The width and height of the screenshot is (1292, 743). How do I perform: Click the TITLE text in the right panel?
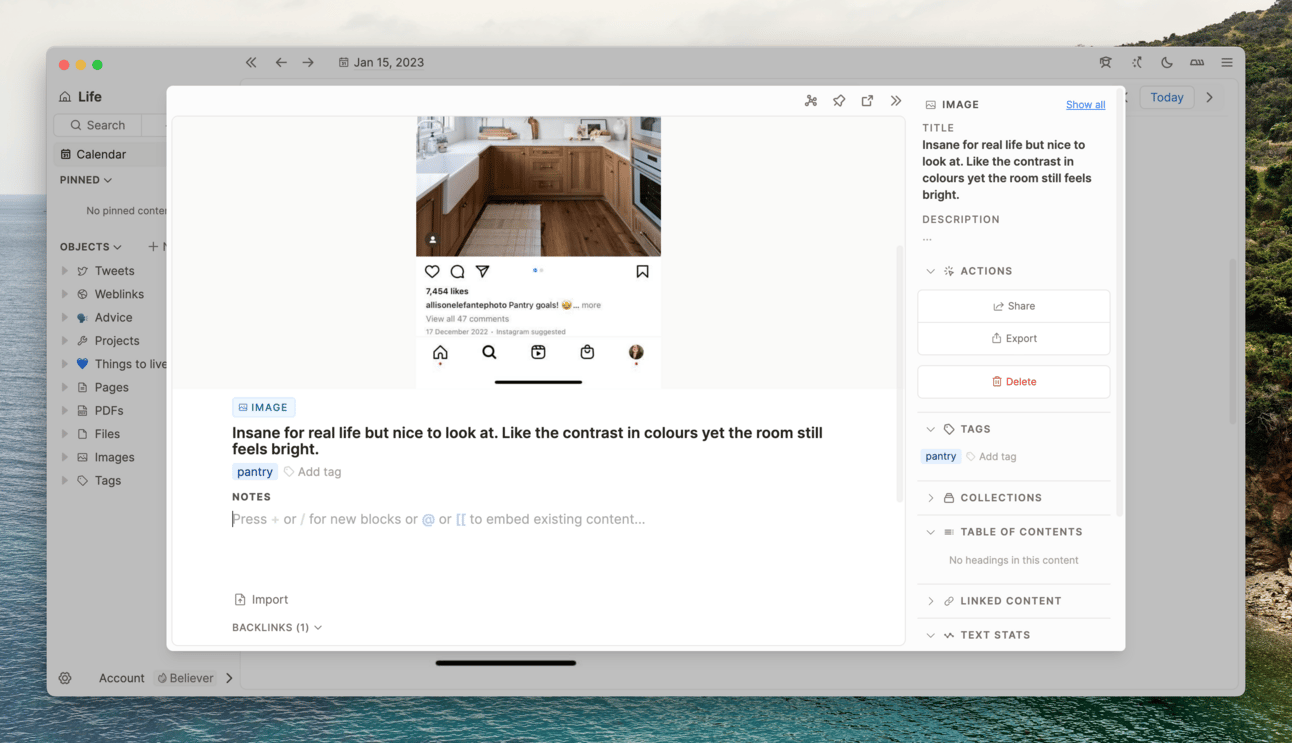coord(1007,170)
